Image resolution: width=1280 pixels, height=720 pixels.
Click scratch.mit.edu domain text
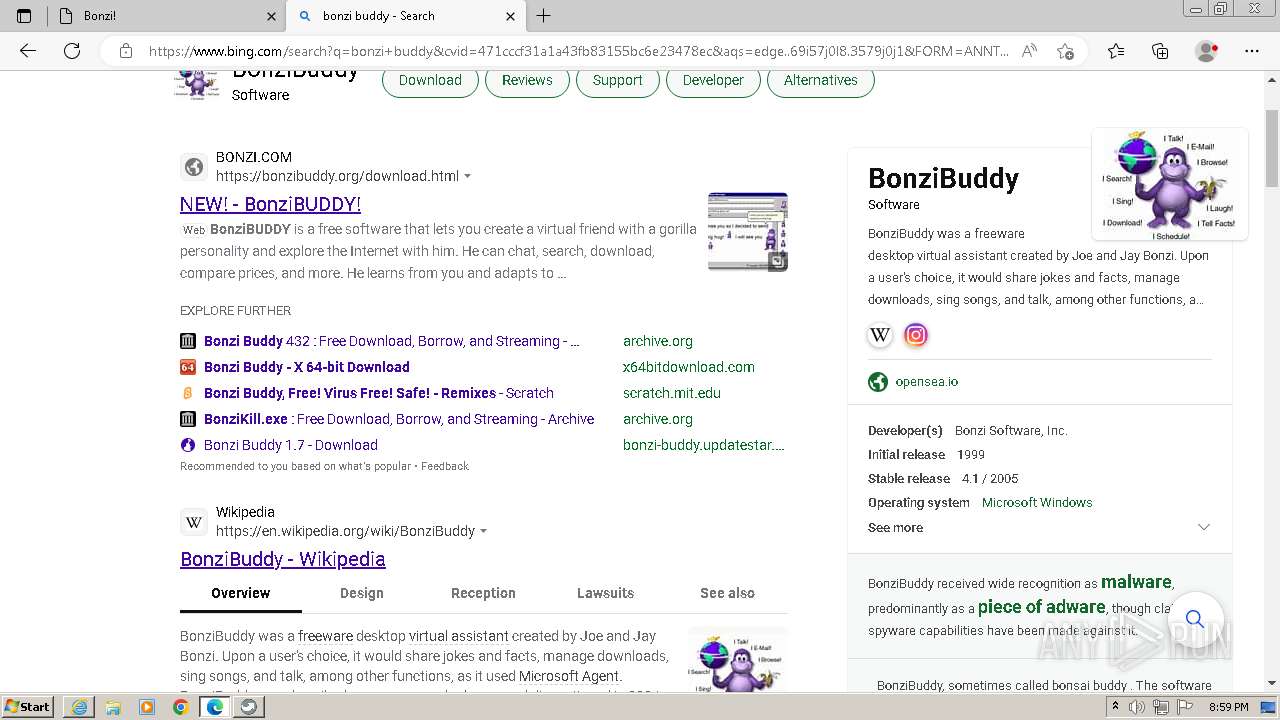coord(672,393)
